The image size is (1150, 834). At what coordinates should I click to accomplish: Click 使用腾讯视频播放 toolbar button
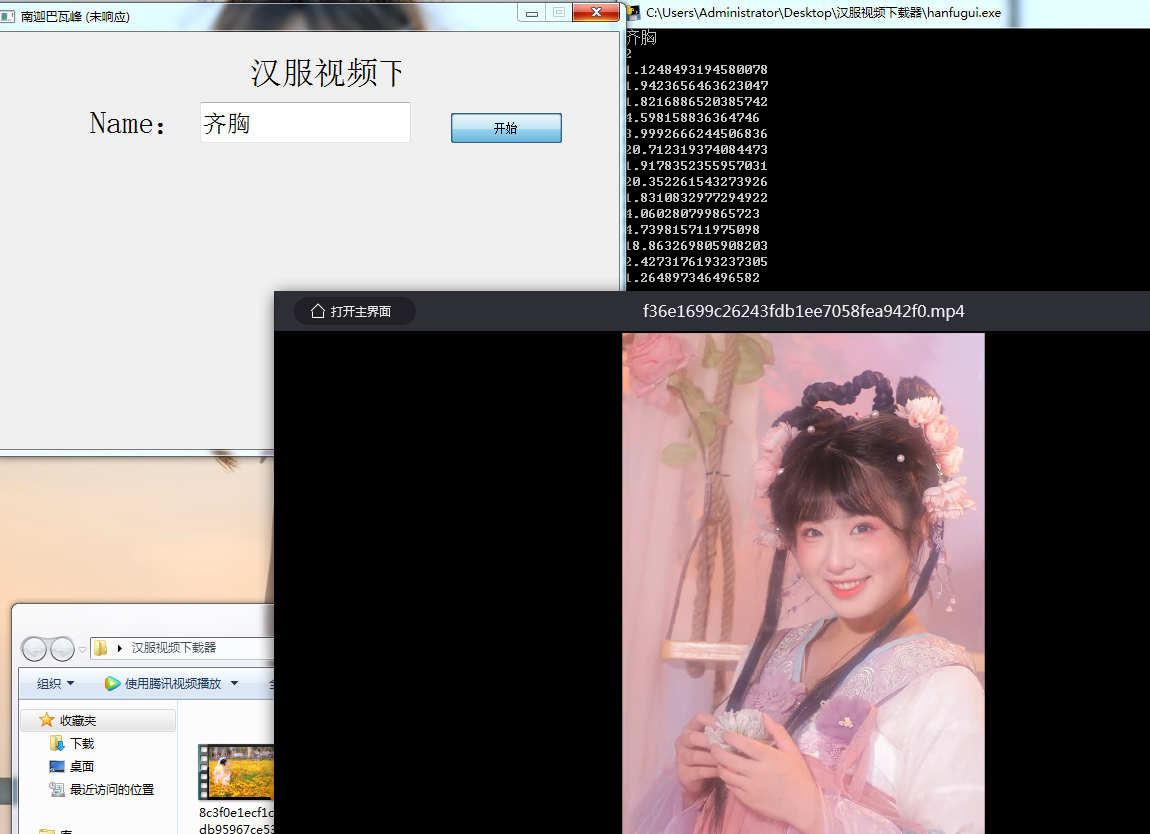(x=163, y=684)
